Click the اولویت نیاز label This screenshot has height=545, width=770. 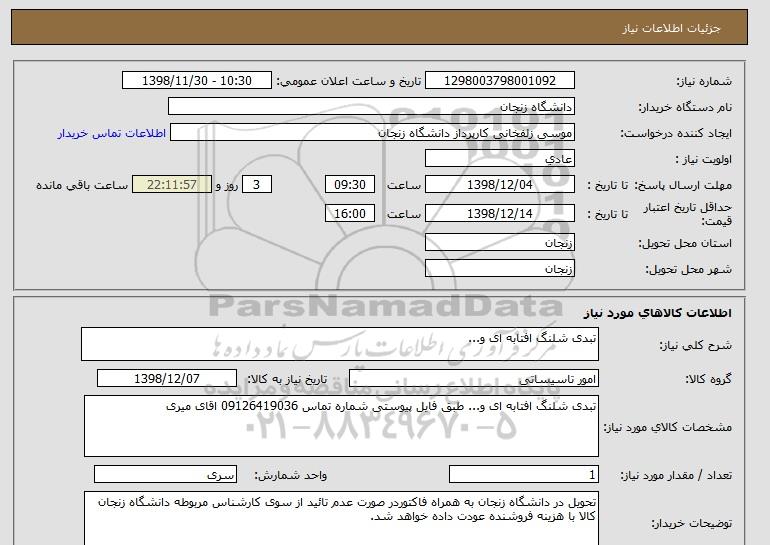pyautogui.click(x=704, y=159)
